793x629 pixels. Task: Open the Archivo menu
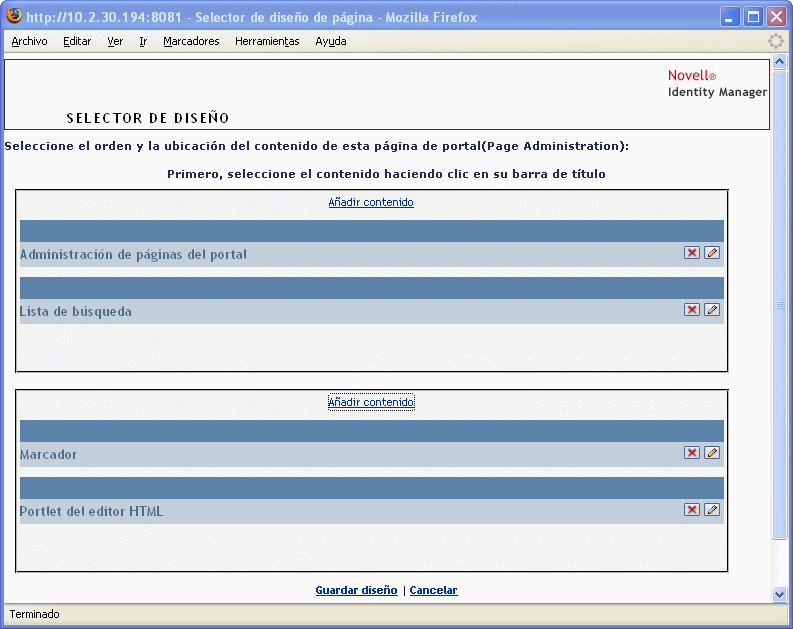(x=29, y=41)
